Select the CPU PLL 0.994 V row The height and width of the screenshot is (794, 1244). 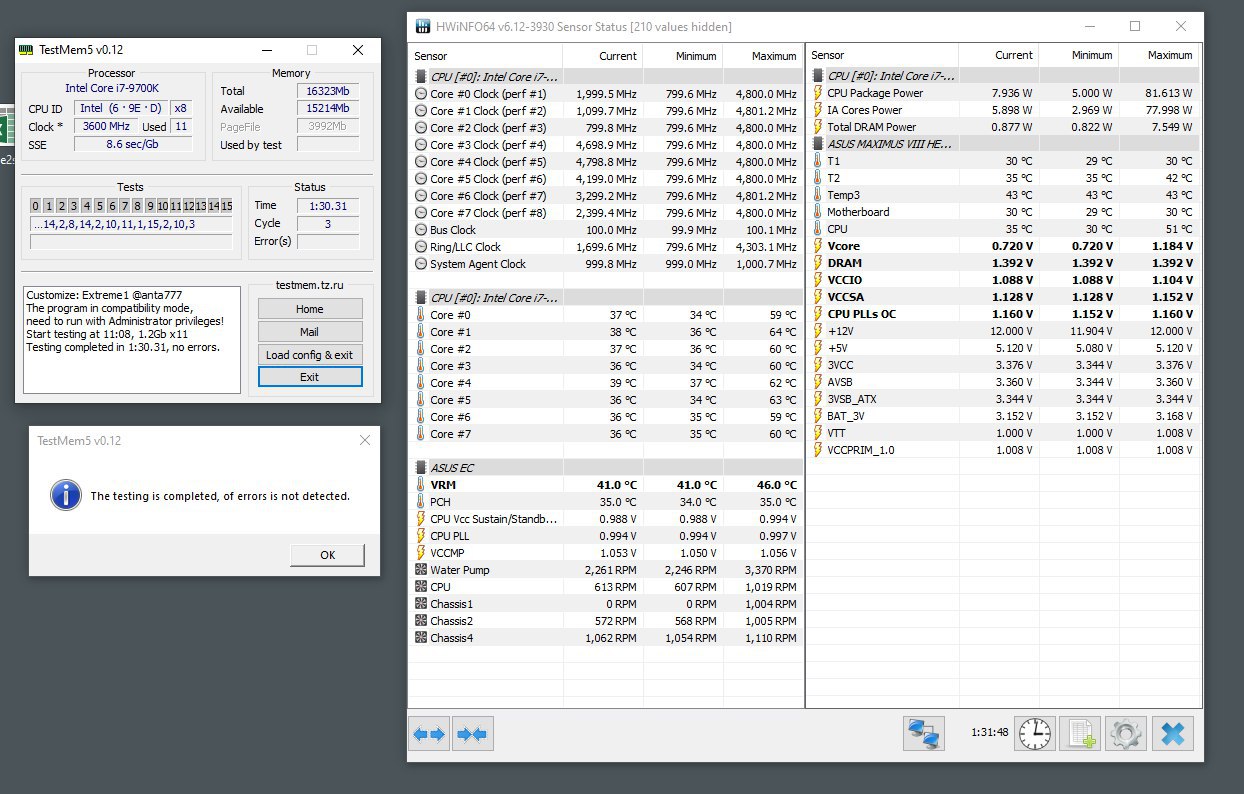click(x=606, y=536)
